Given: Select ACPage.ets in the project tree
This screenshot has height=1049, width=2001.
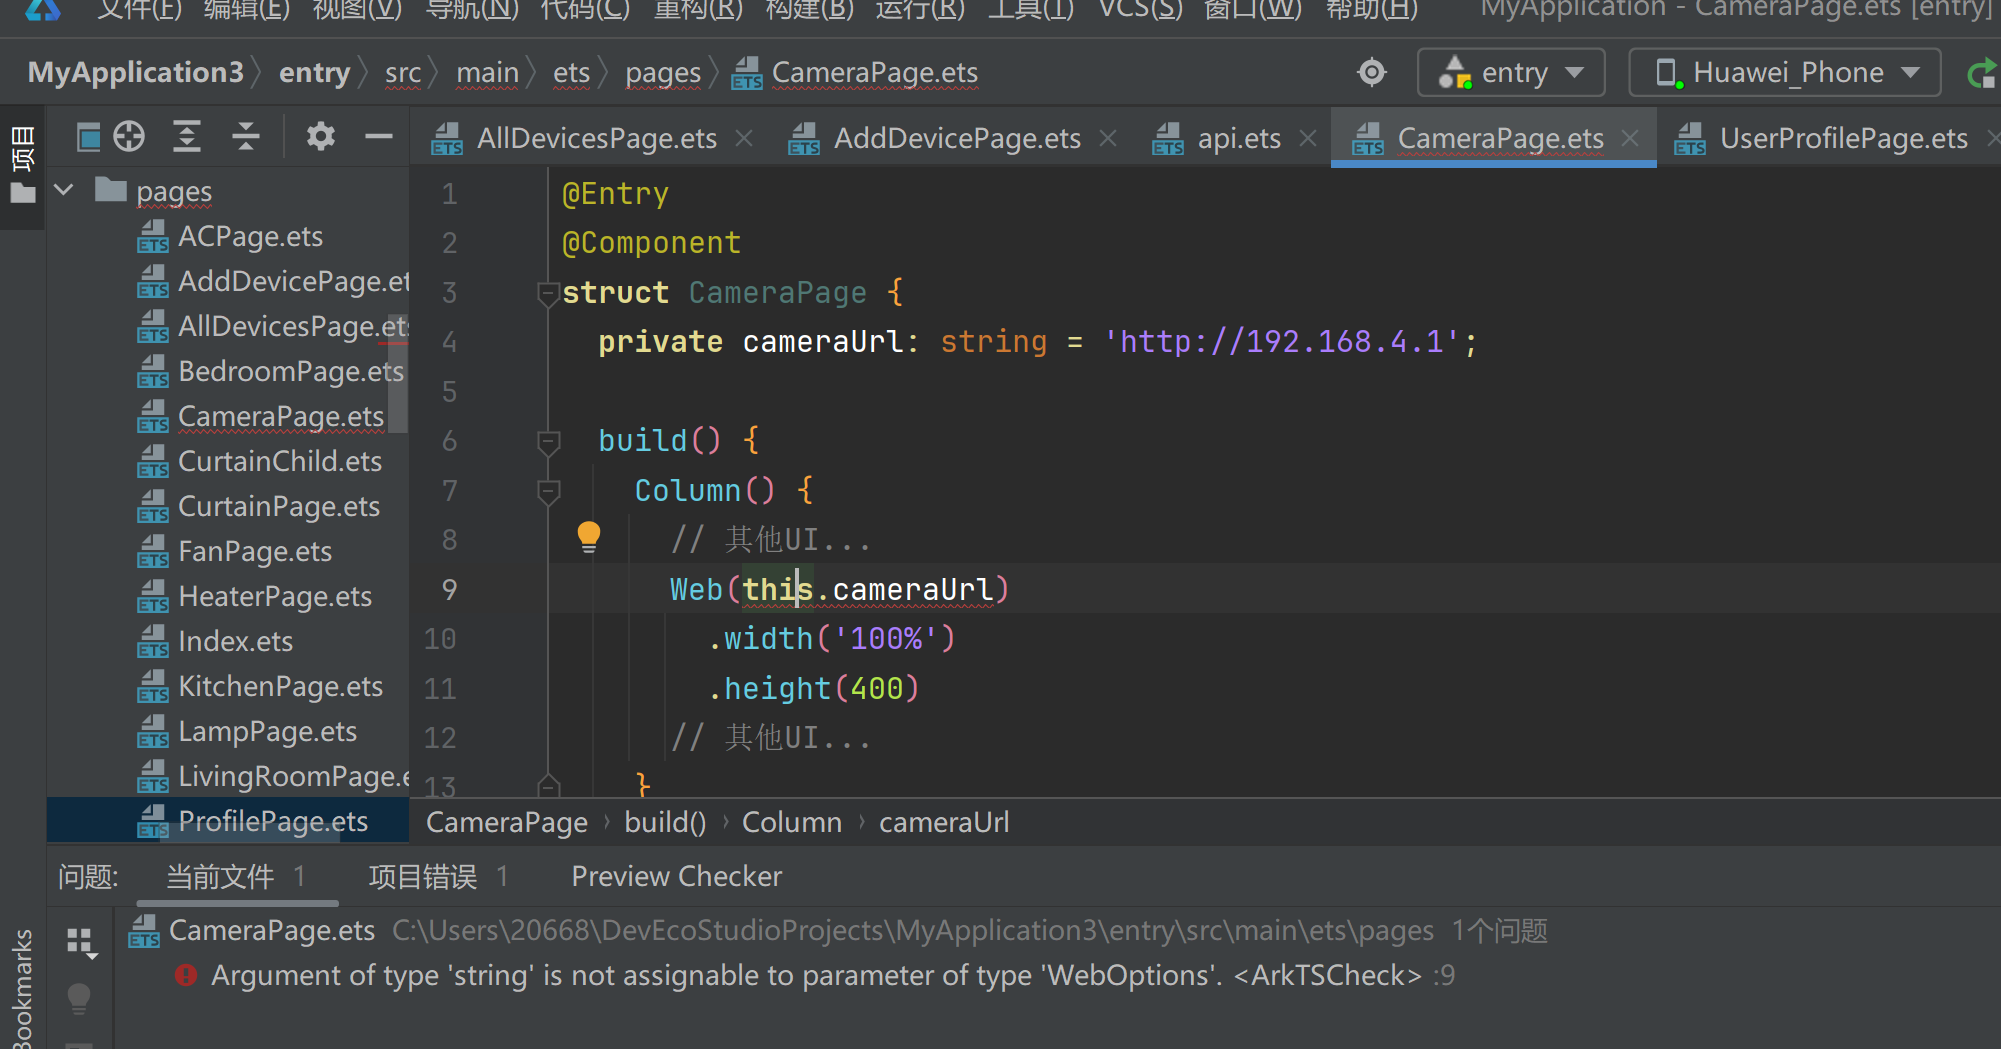Looking at the screenshot, I should point(250,236).
